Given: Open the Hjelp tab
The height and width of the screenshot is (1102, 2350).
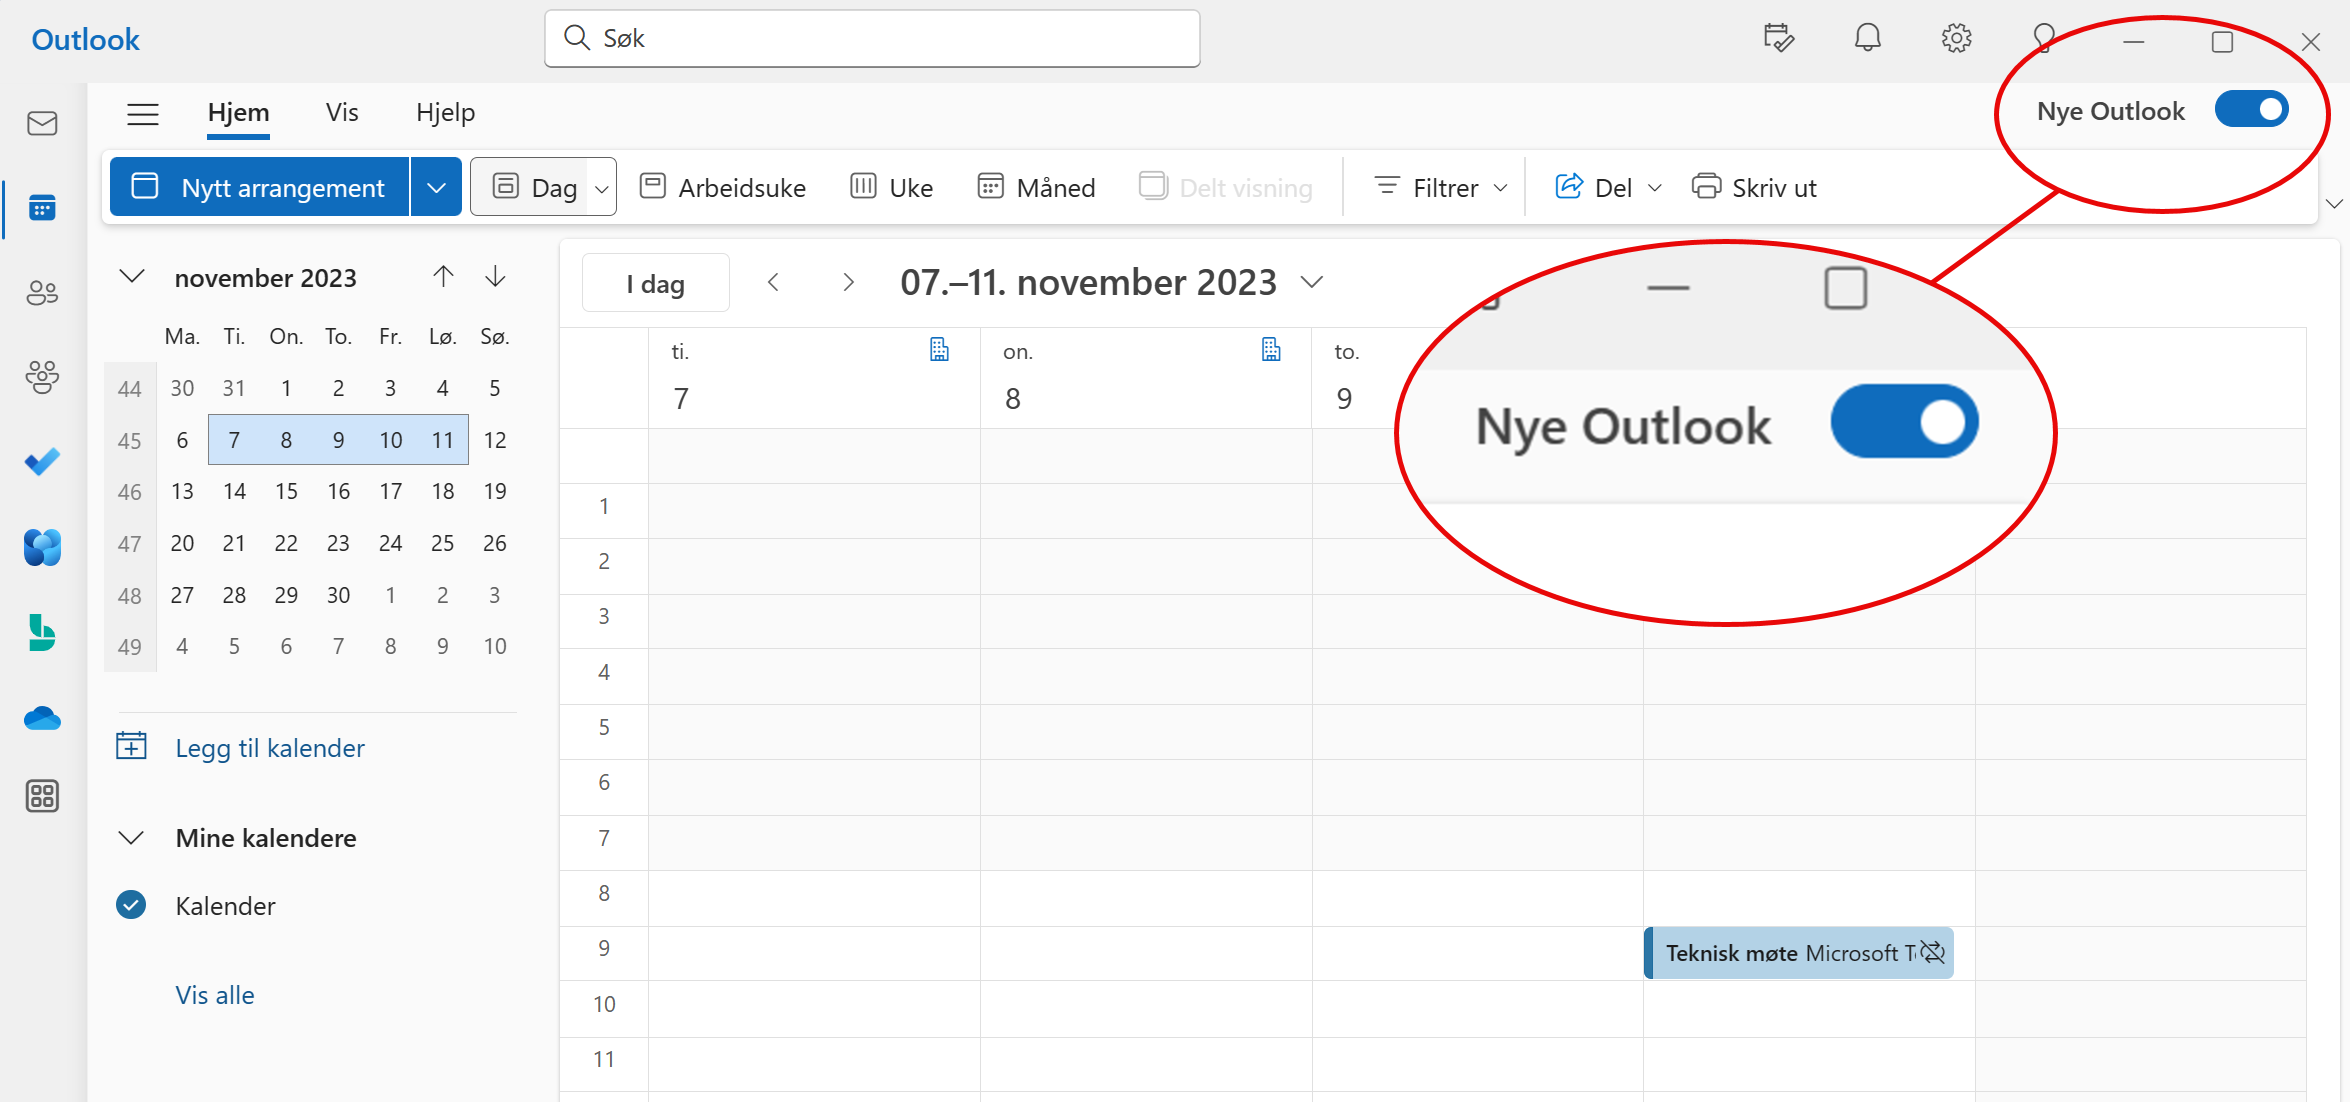Looking at the screenshot, I should [445, 112].
